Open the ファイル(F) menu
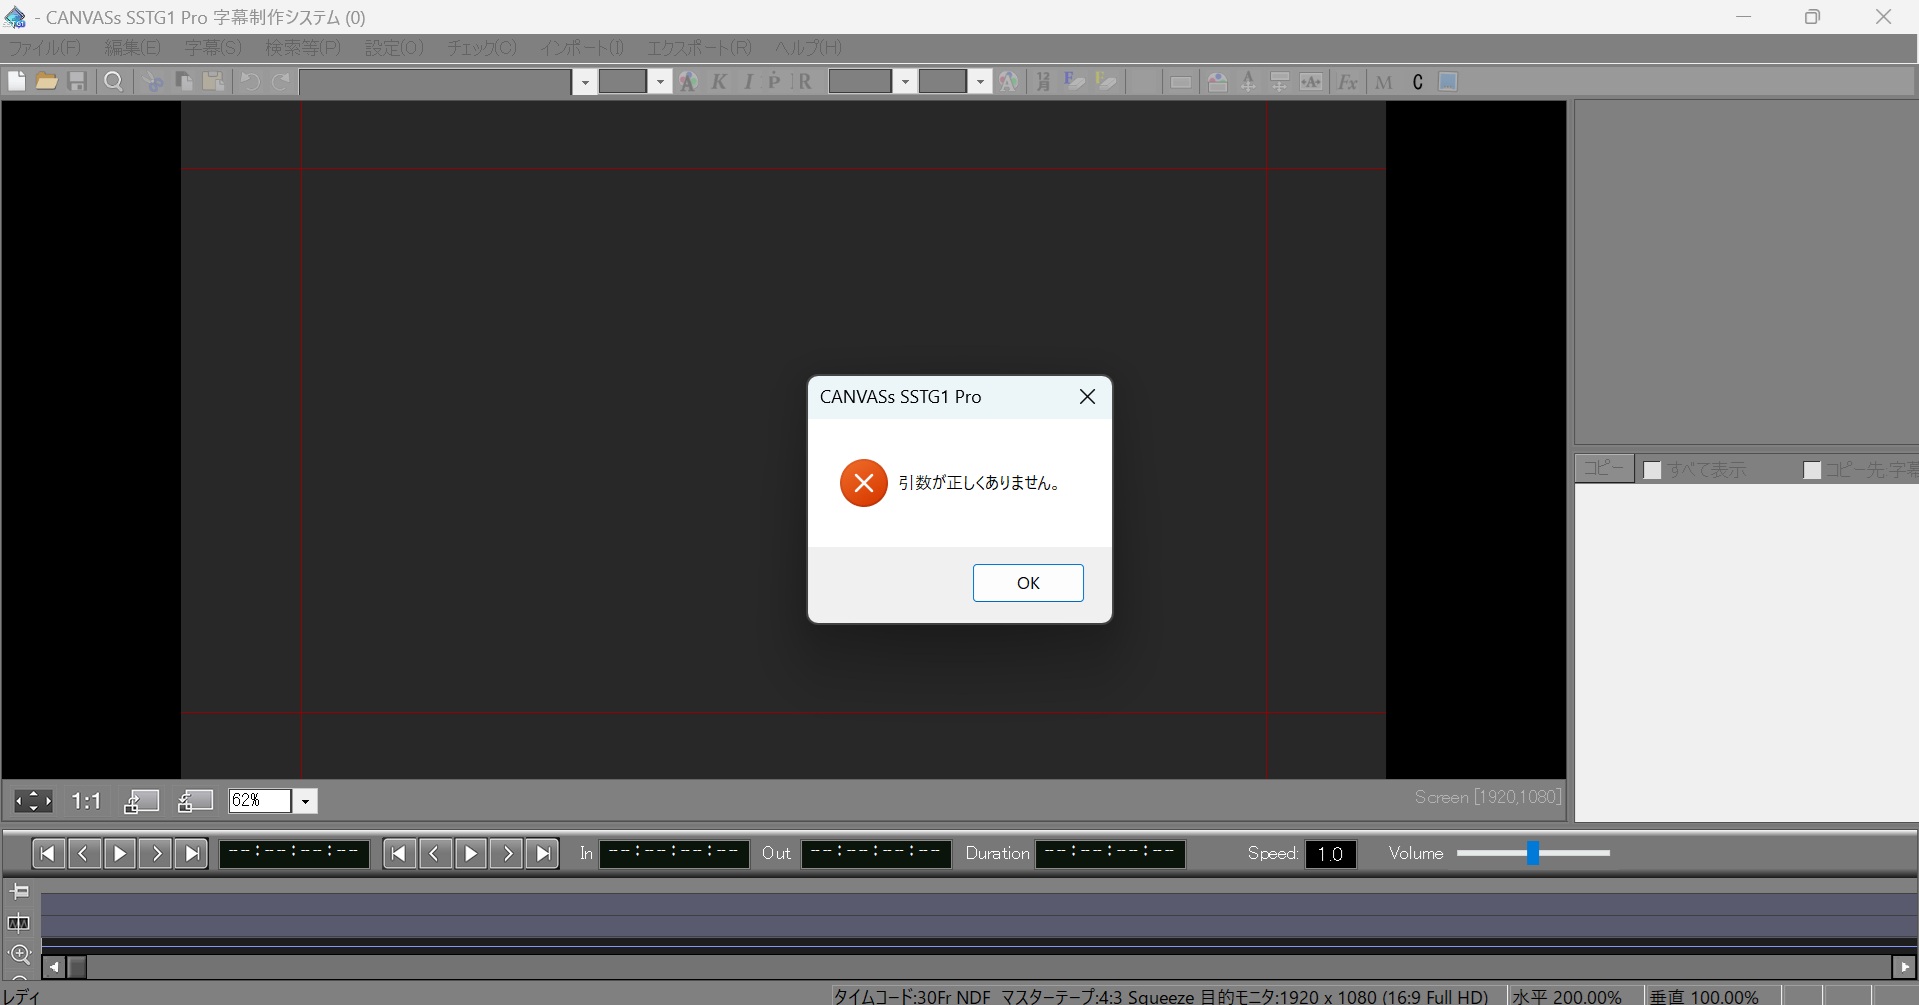Screen dimensions: 1919x1005 (44, 48)
